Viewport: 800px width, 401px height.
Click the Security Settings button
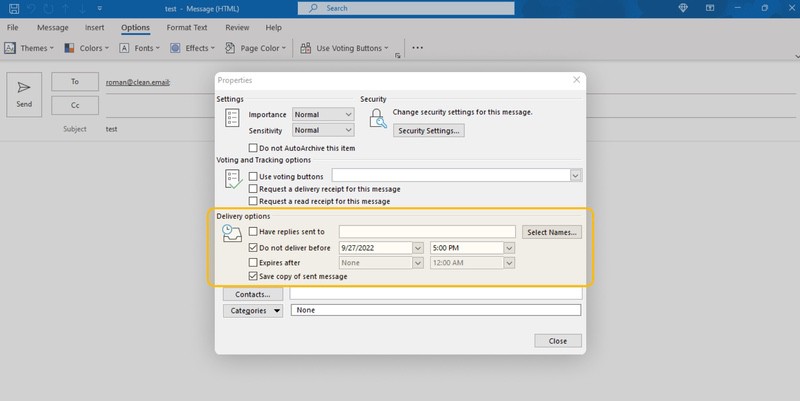pos(429,131)
